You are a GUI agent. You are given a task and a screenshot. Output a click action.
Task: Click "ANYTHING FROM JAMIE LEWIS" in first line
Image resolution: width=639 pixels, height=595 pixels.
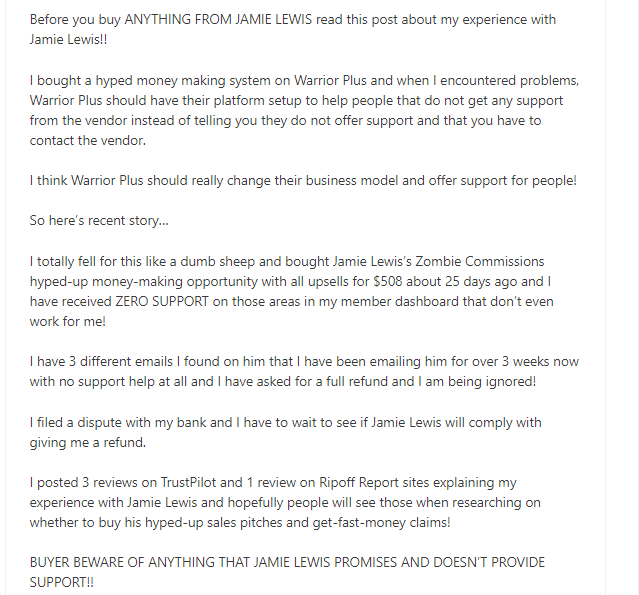(218, 20)
